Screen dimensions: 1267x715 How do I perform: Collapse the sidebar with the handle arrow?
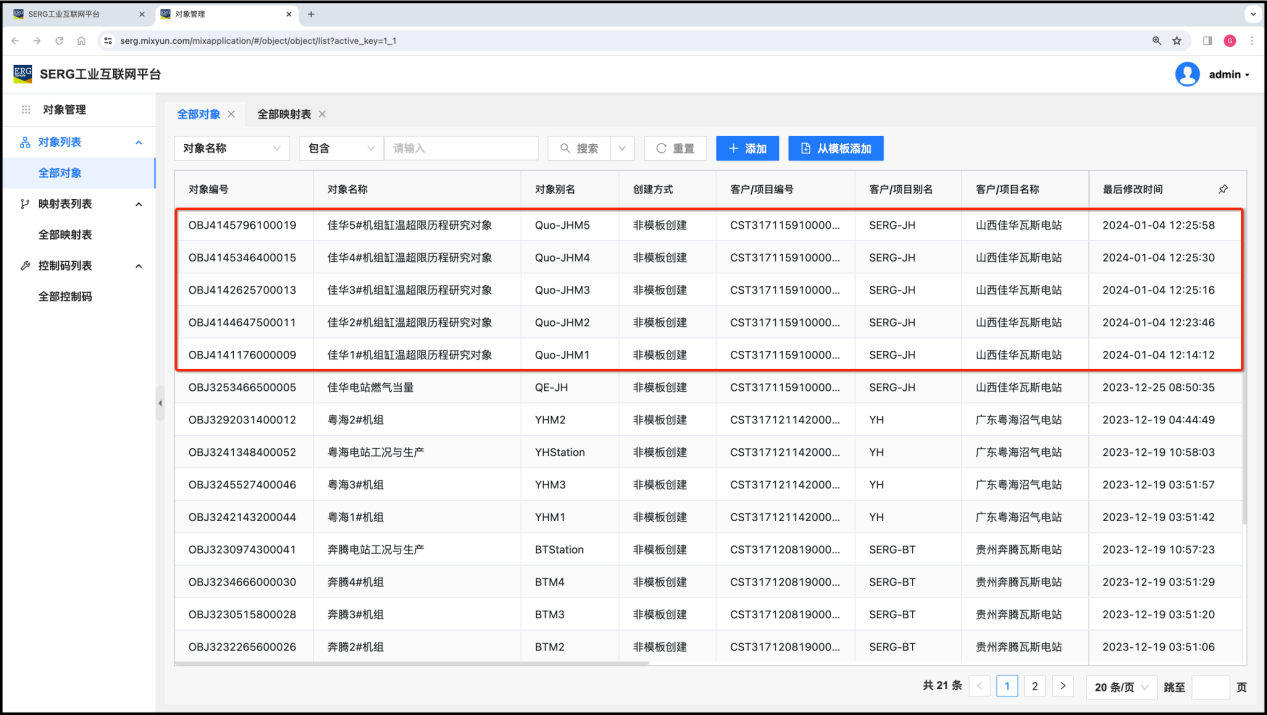coord(160,403)
